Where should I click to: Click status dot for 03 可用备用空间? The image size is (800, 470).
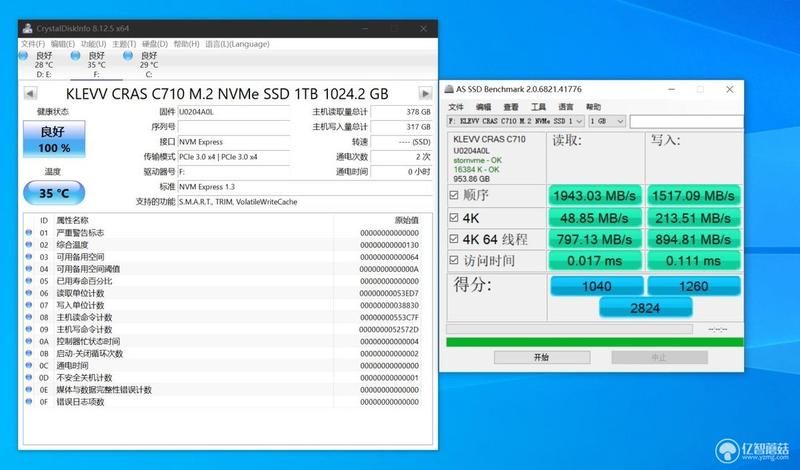point(29,257)
